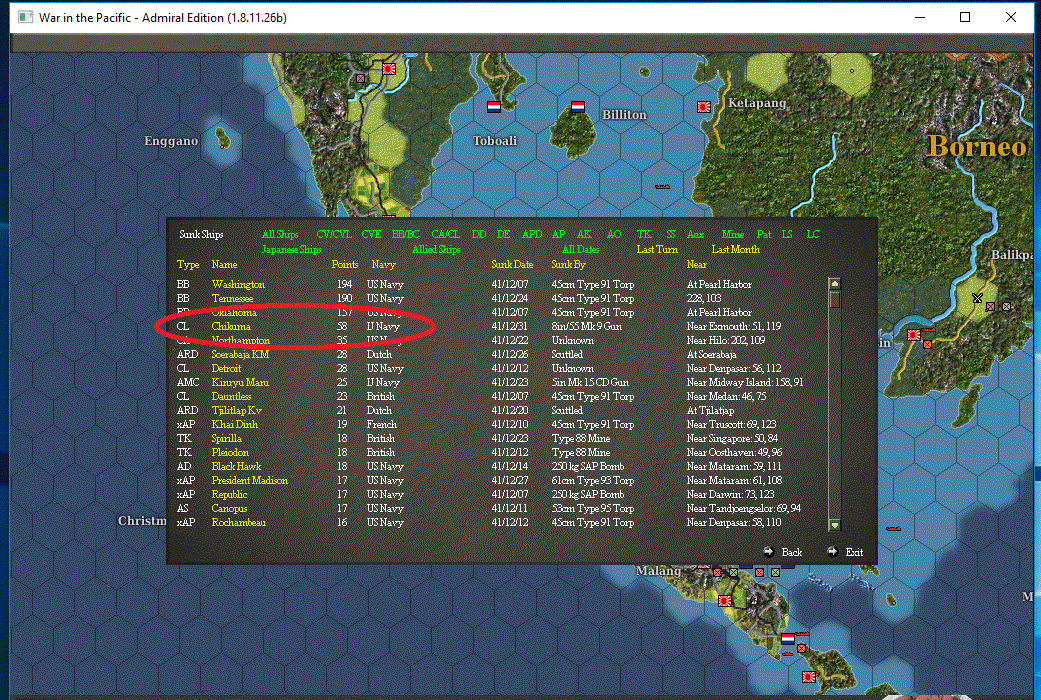Show only Japanese Ships

coord(291,250)
